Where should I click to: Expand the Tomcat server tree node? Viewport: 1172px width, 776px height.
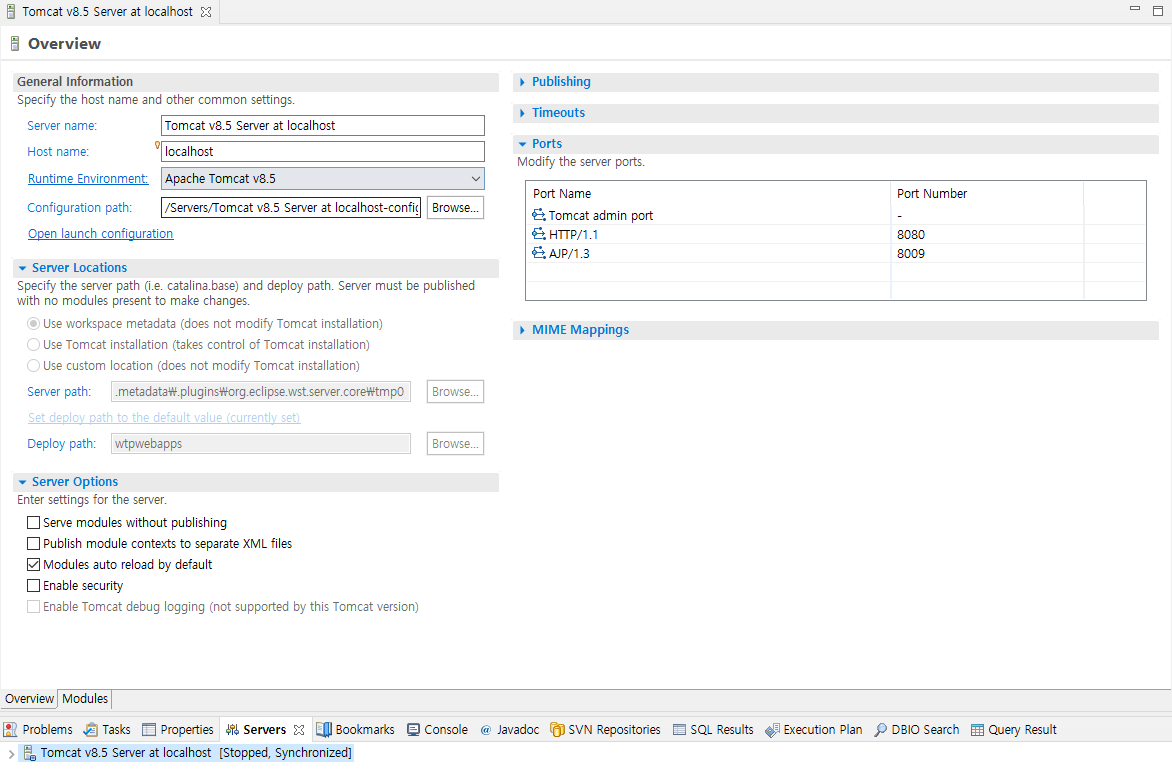[x=10, y=754]
